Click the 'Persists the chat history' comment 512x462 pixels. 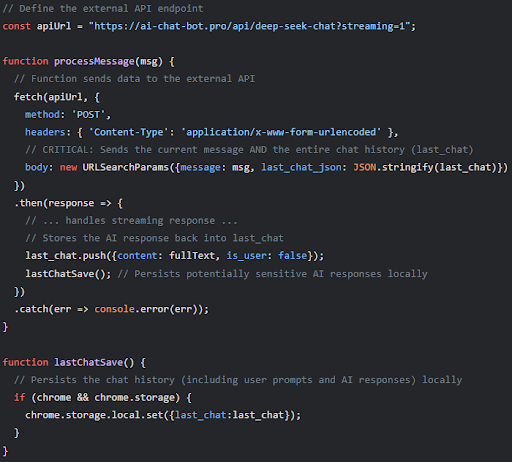pos(238,380)
